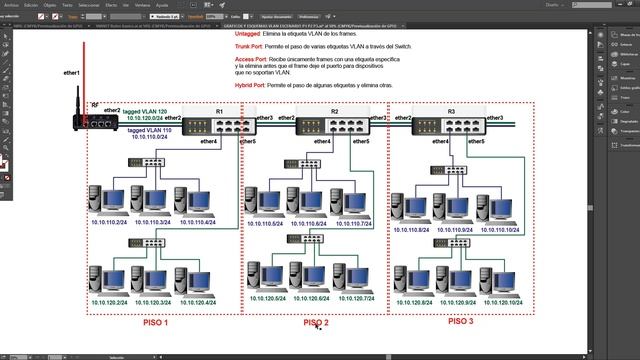Select the 10.10.110.2/24 label on canvas
Screen dimensions: 640x360
pos(109,222)
